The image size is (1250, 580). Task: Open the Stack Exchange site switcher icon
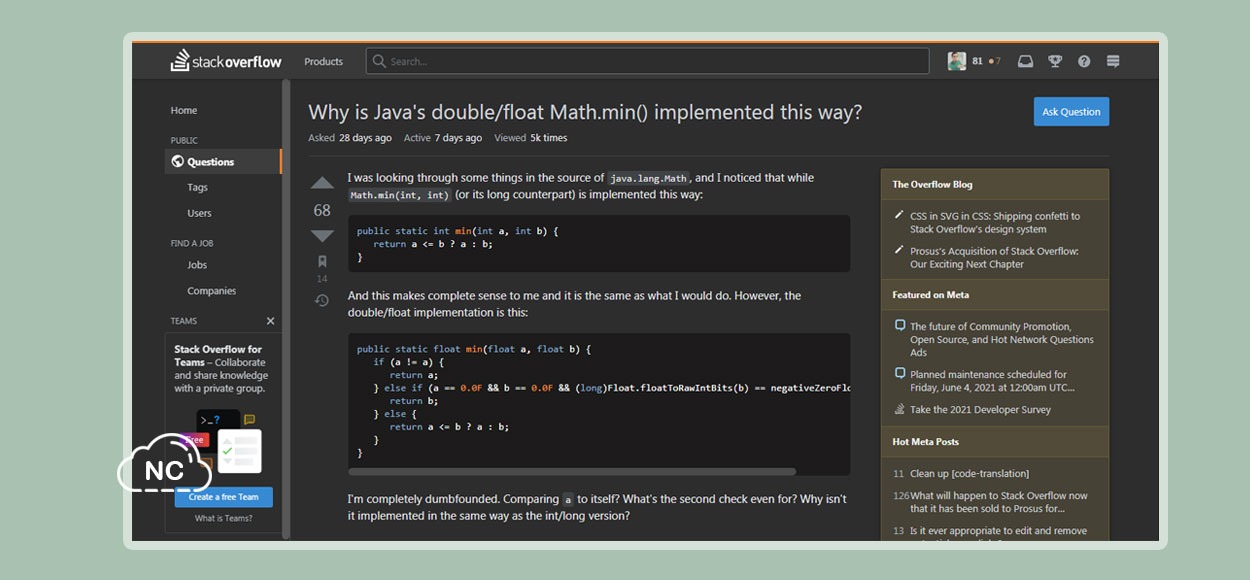pyautogui.click(x=1113, y=61)
